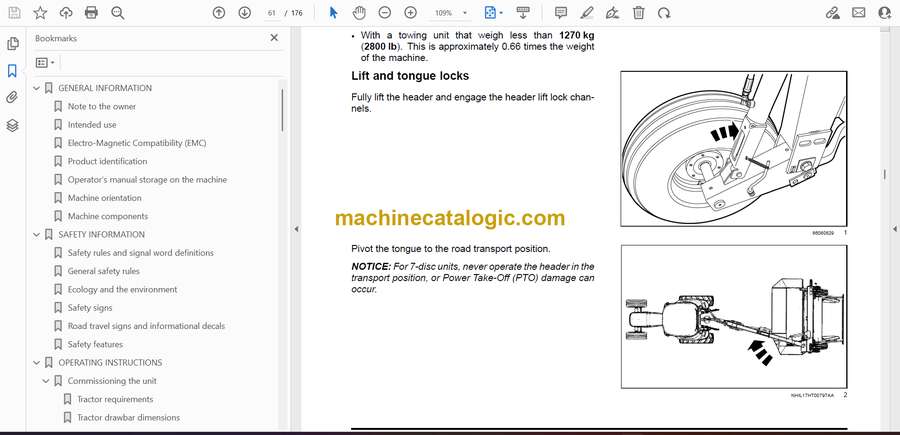Open the Attachments paperclip panel

[x=12, y=98]
